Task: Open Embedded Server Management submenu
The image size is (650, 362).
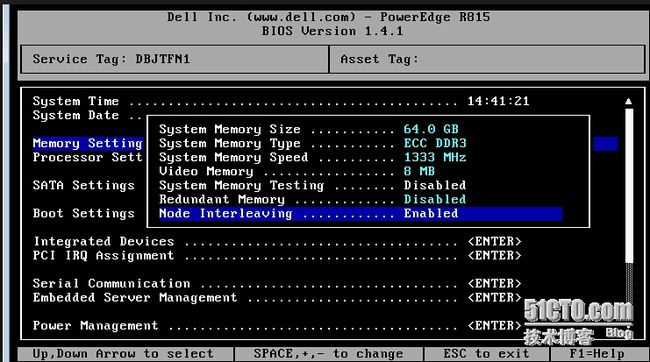Action: (x=135, y=298)
